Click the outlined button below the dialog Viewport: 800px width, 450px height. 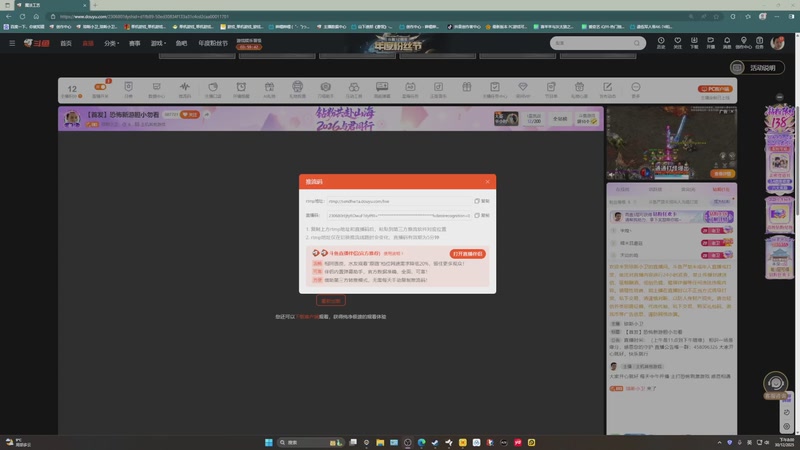tap(331, 301)
